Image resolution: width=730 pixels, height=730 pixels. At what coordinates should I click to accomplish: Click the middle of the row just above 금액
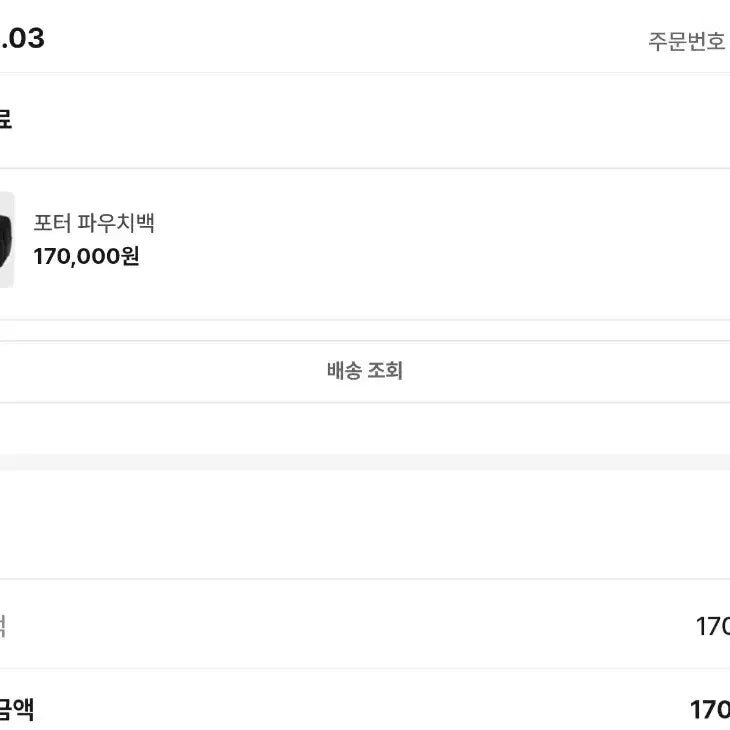tap(364, 627)
